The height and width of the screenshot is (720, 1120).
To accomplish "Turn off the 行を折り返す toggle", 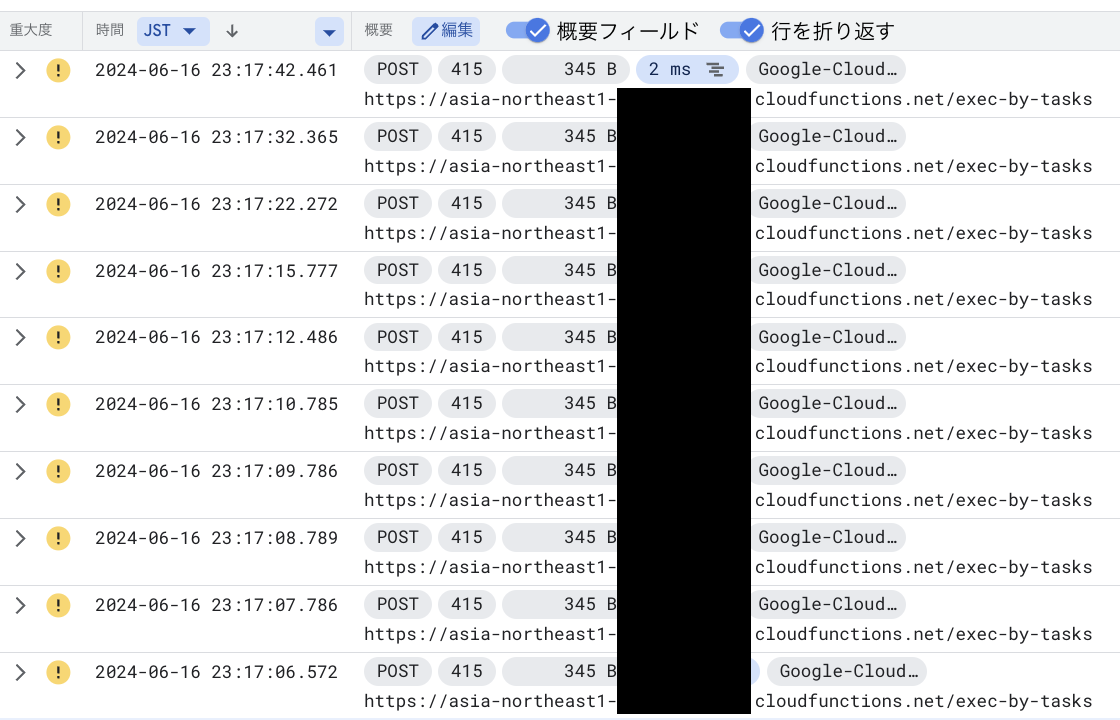I will coord(742,31).
